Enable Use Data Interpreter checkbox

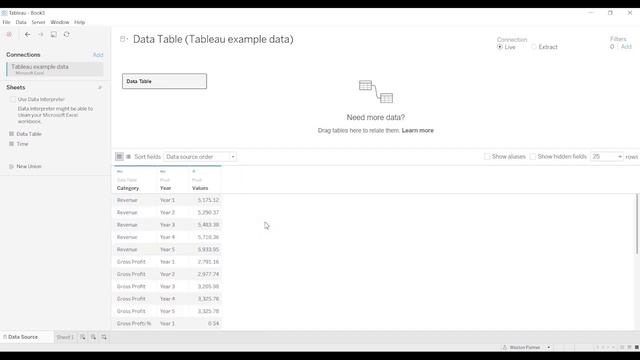pos(13,99)
